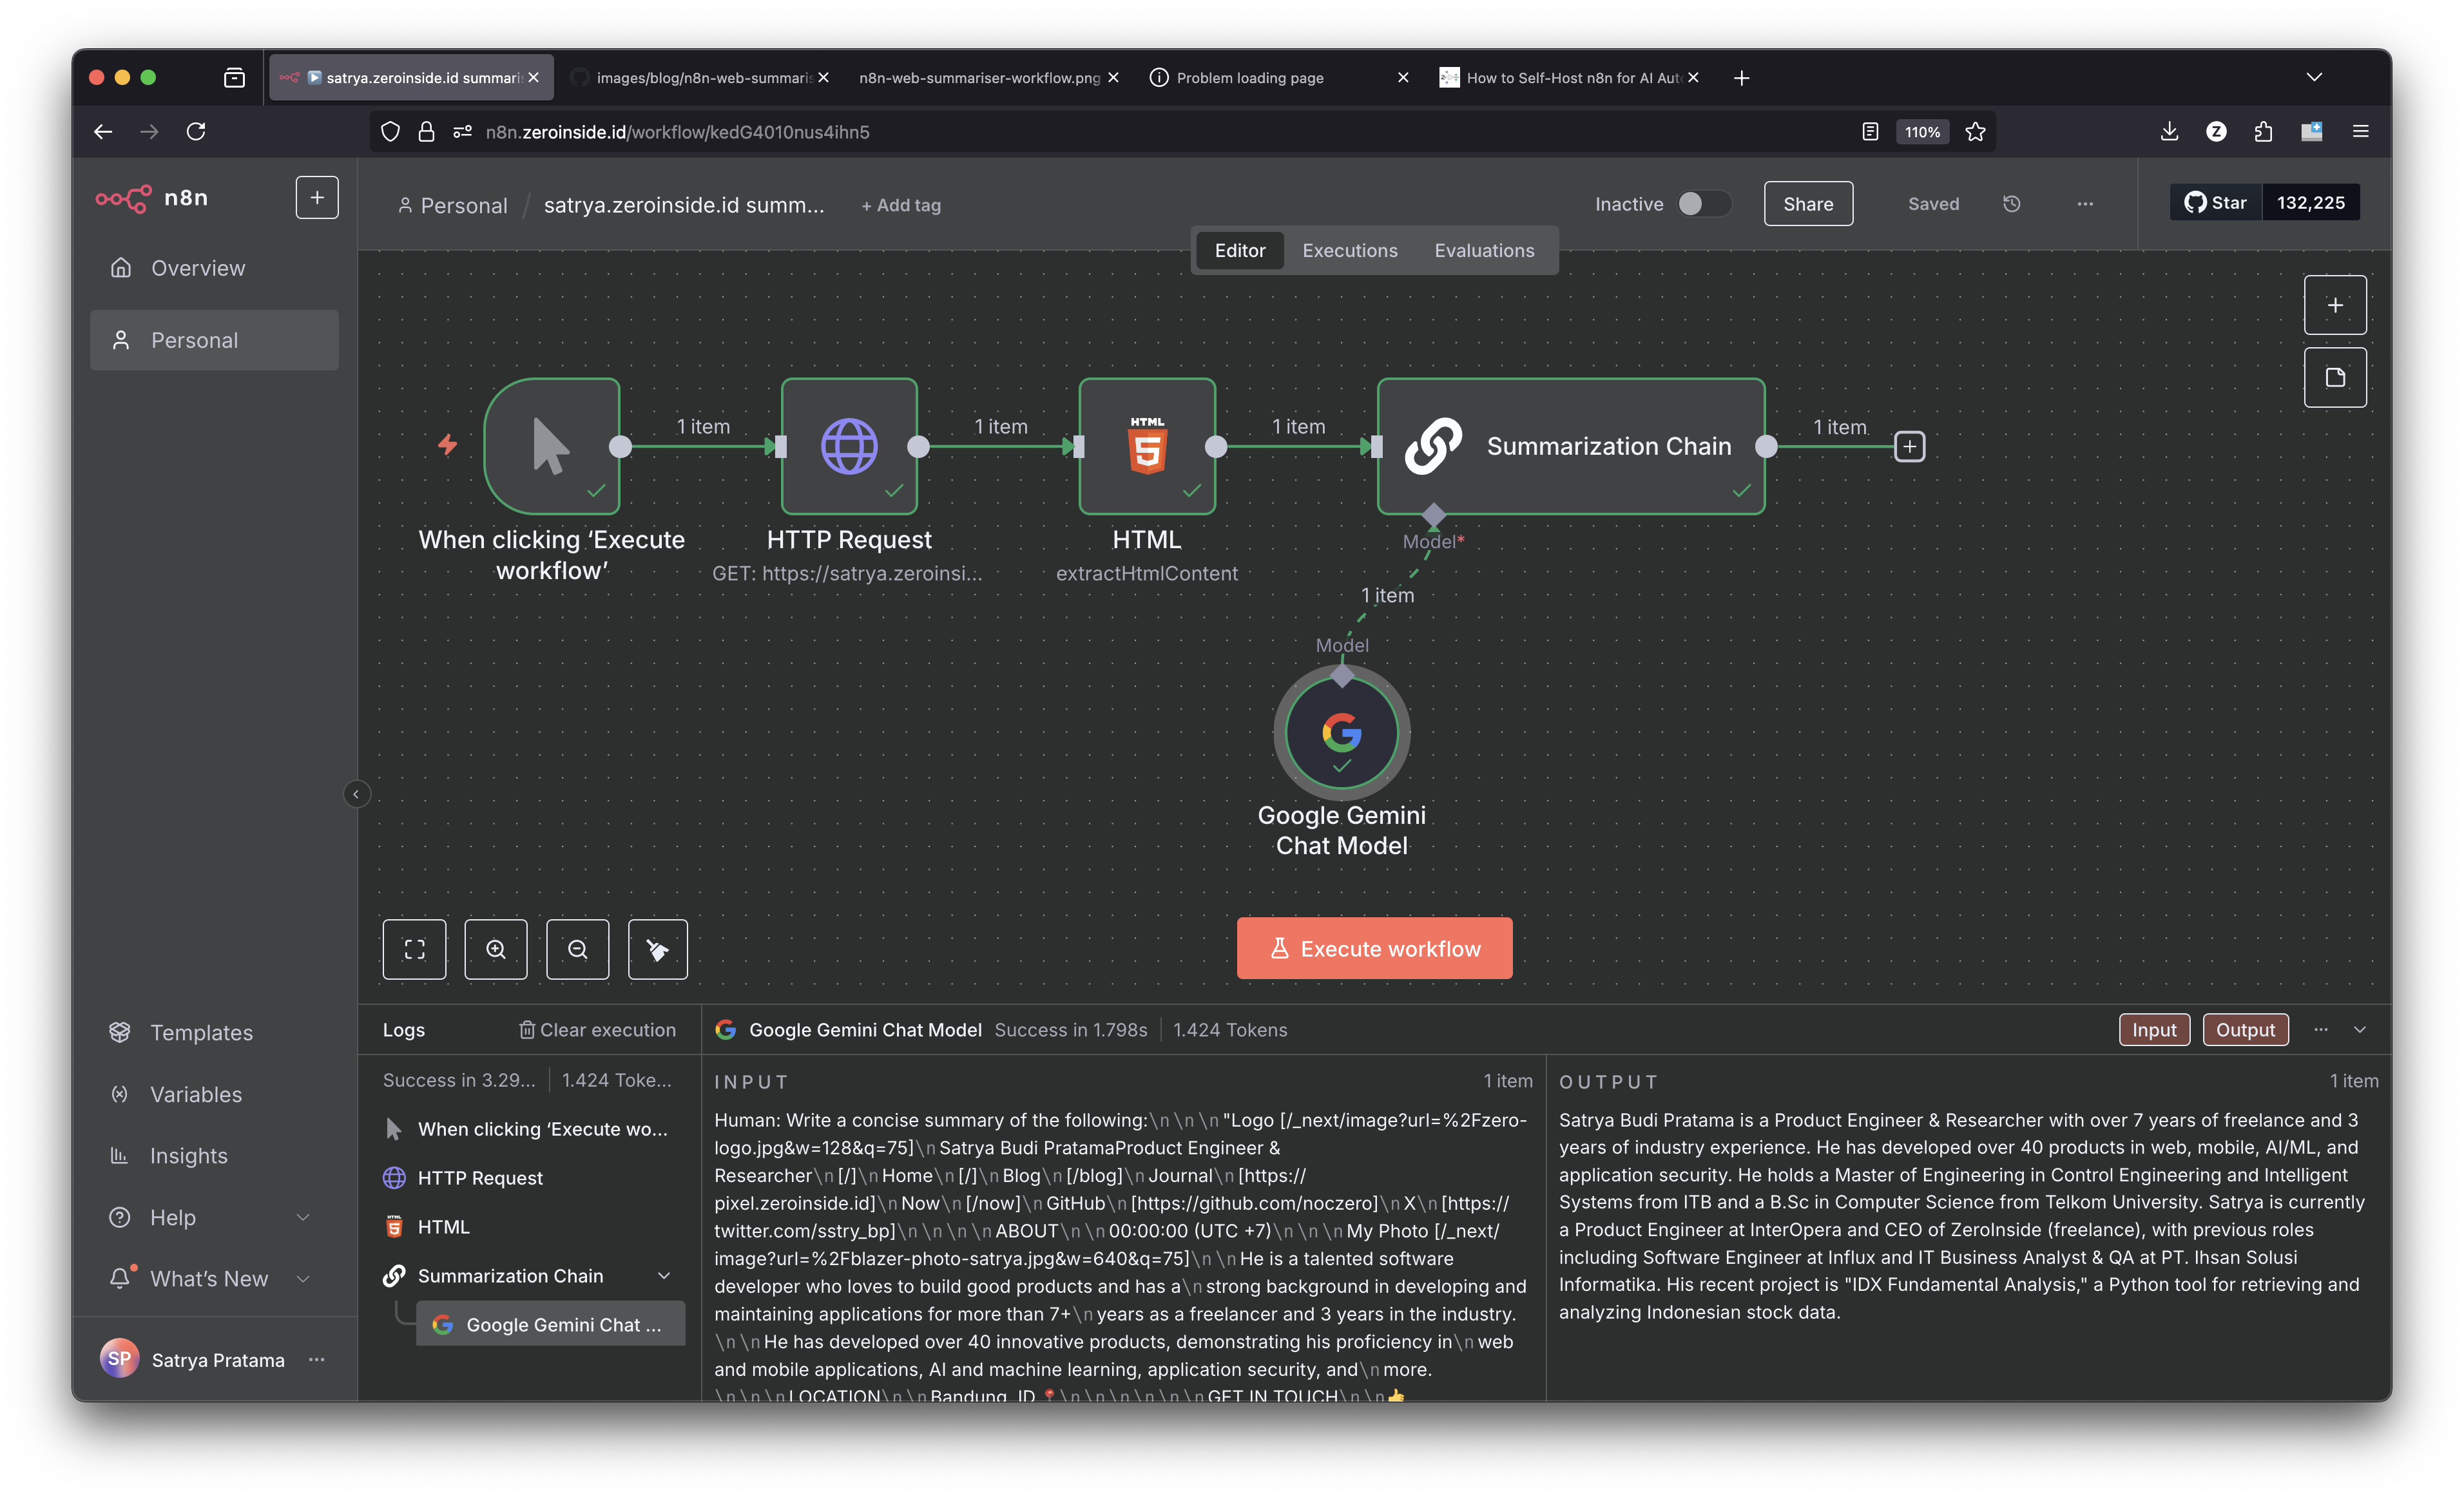2464x1497 pixels.
Task: Open the workflow history clock icon
Action: pyautogui.click(x=2011, y=204)
